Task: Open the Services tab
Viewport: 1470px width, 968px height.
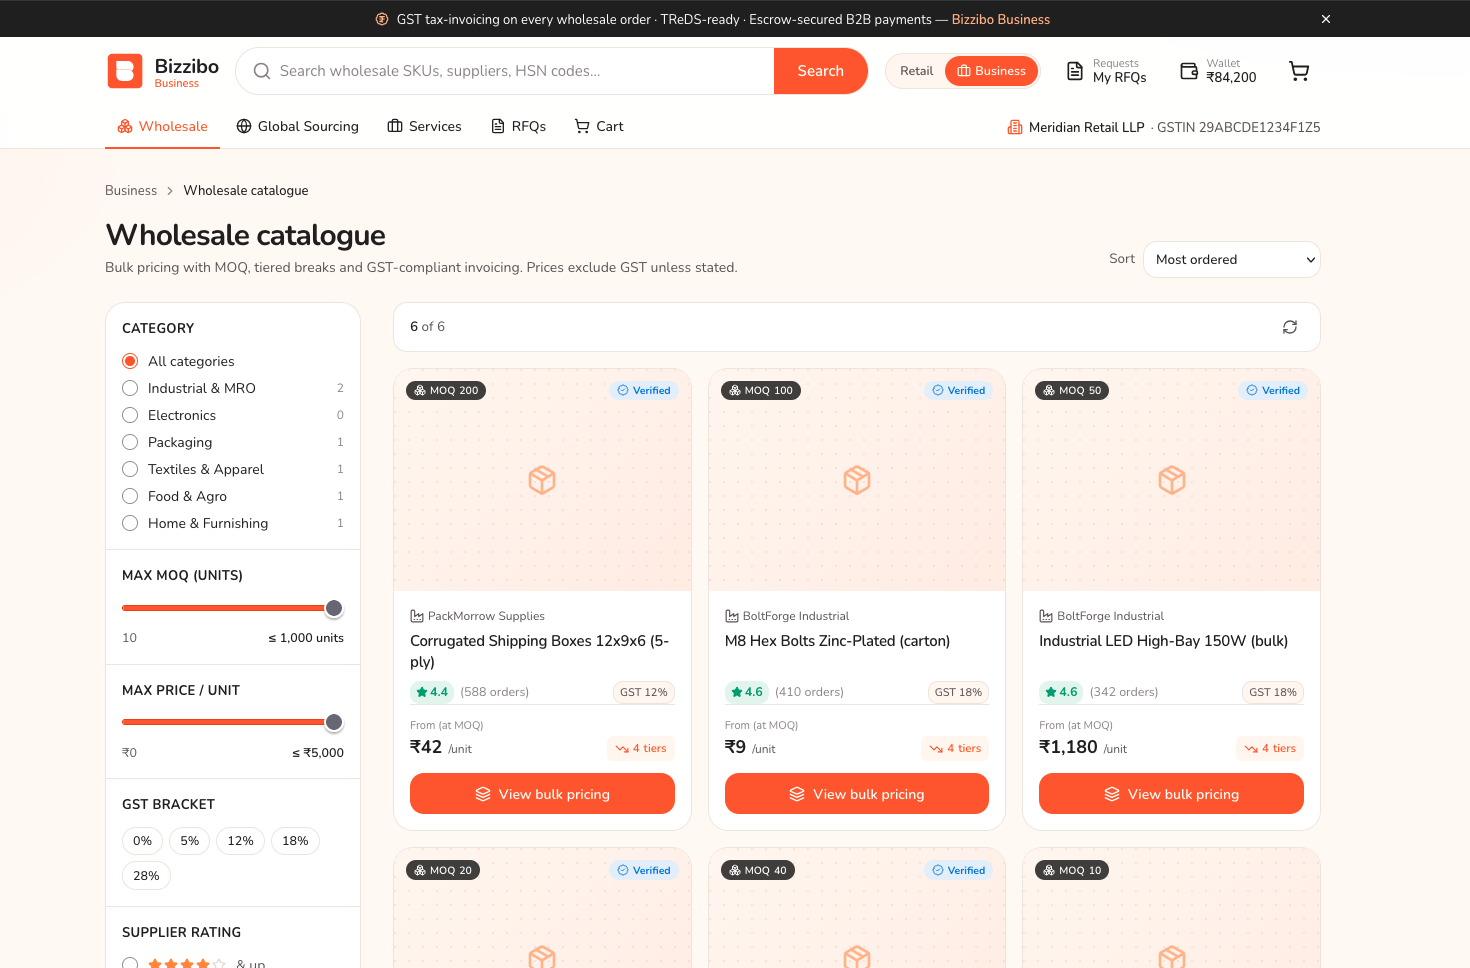Action: [x=424, y=126]
